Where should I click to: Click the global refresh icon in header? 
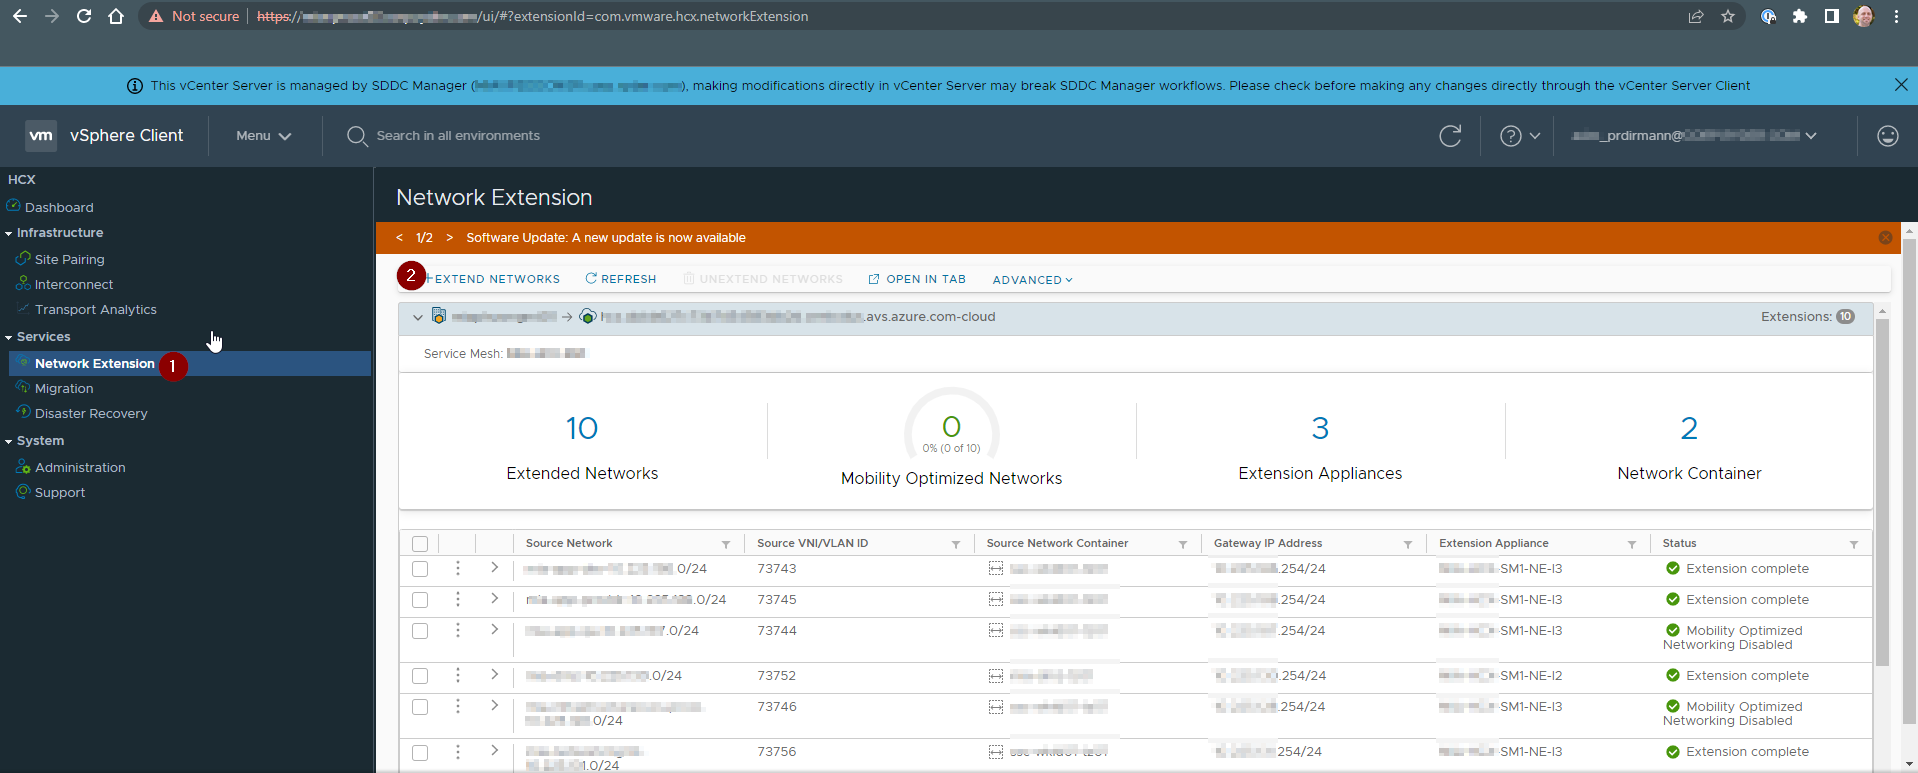click(x=1450, y=136)
